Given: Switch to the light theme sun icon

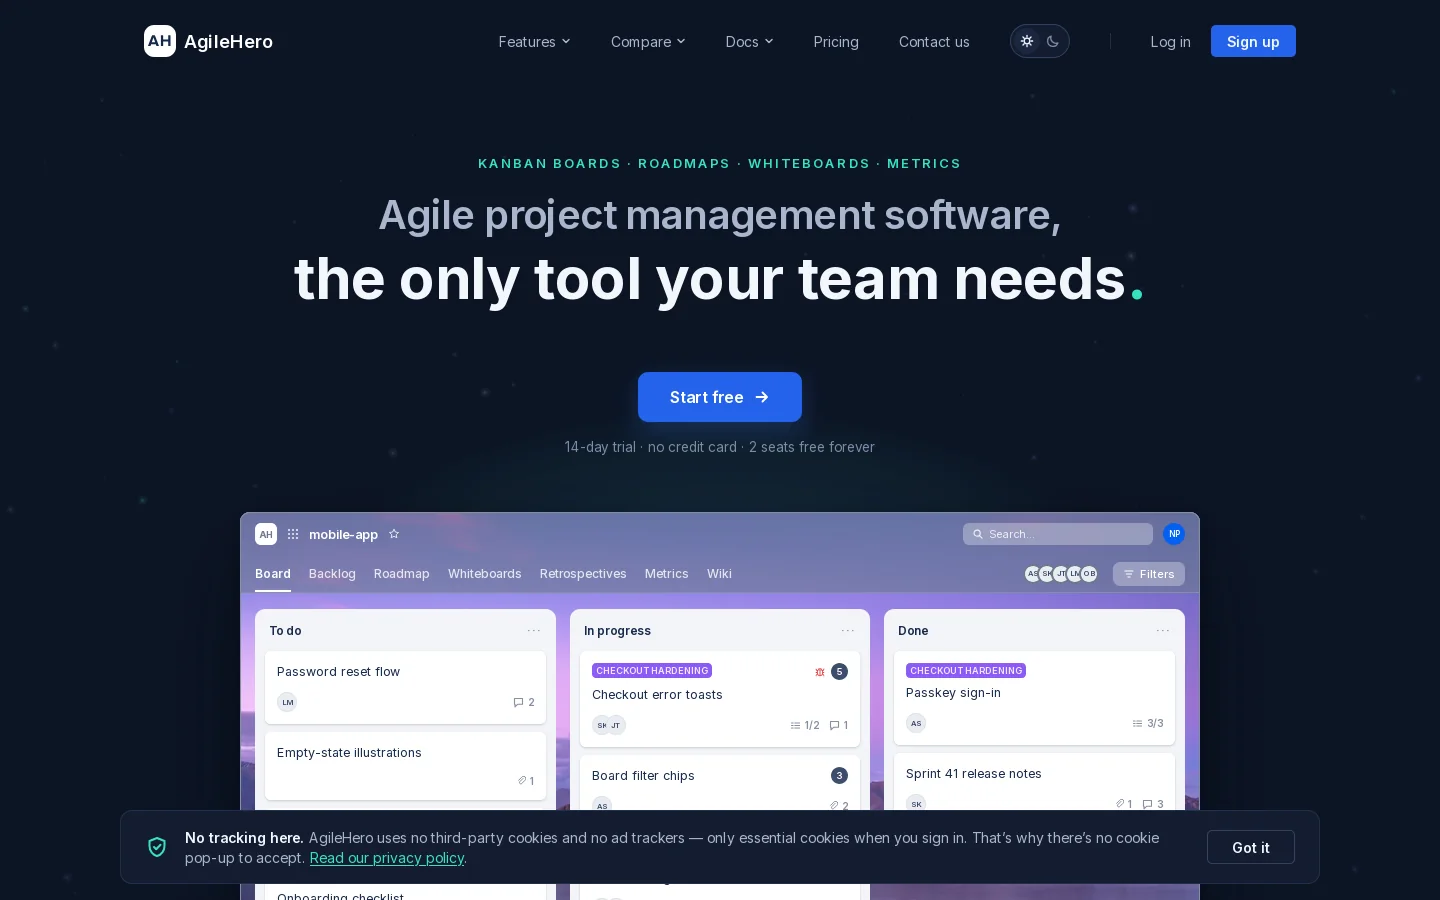Looking at the screenshot, I should [x=1027, y=41].
